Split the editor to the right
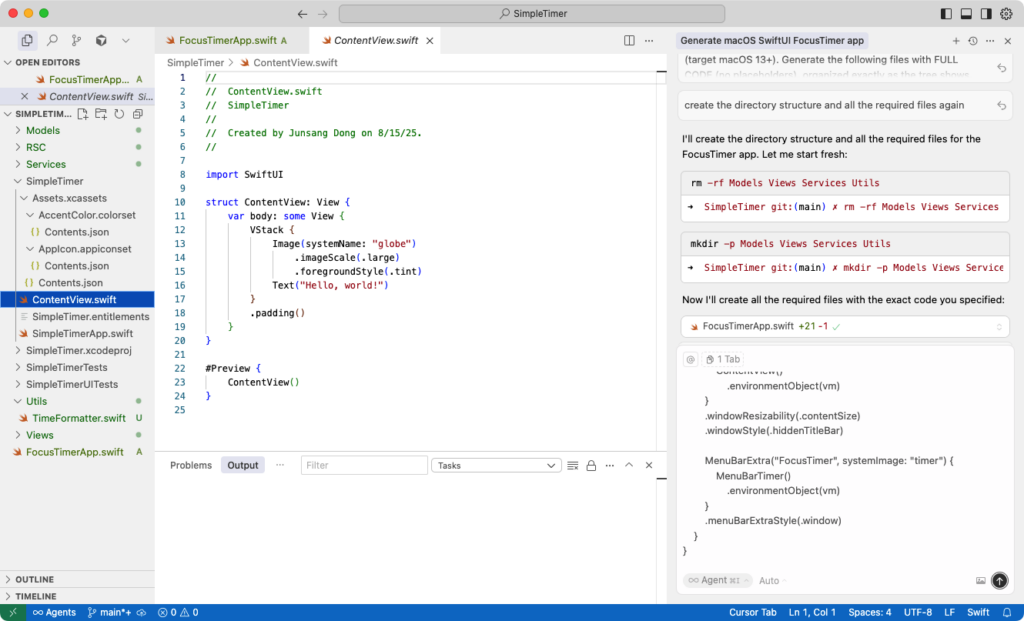Viewport: 1024px width, 621px height. click(x=629, y=40)
